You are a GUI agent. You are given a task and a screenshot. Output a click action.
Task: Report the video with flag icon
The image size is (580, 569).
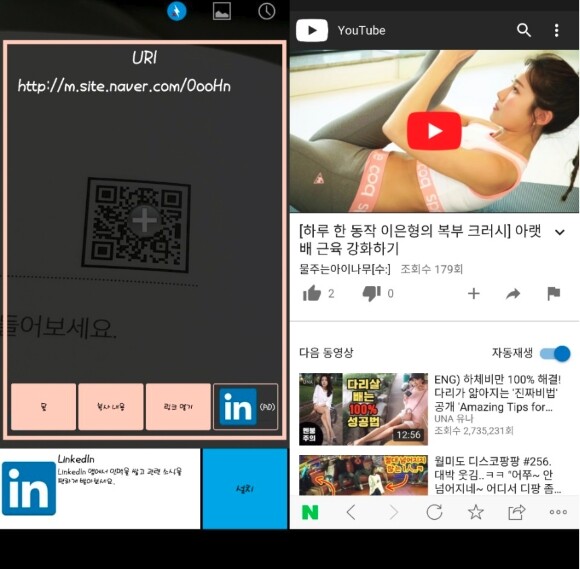(553, 294)
